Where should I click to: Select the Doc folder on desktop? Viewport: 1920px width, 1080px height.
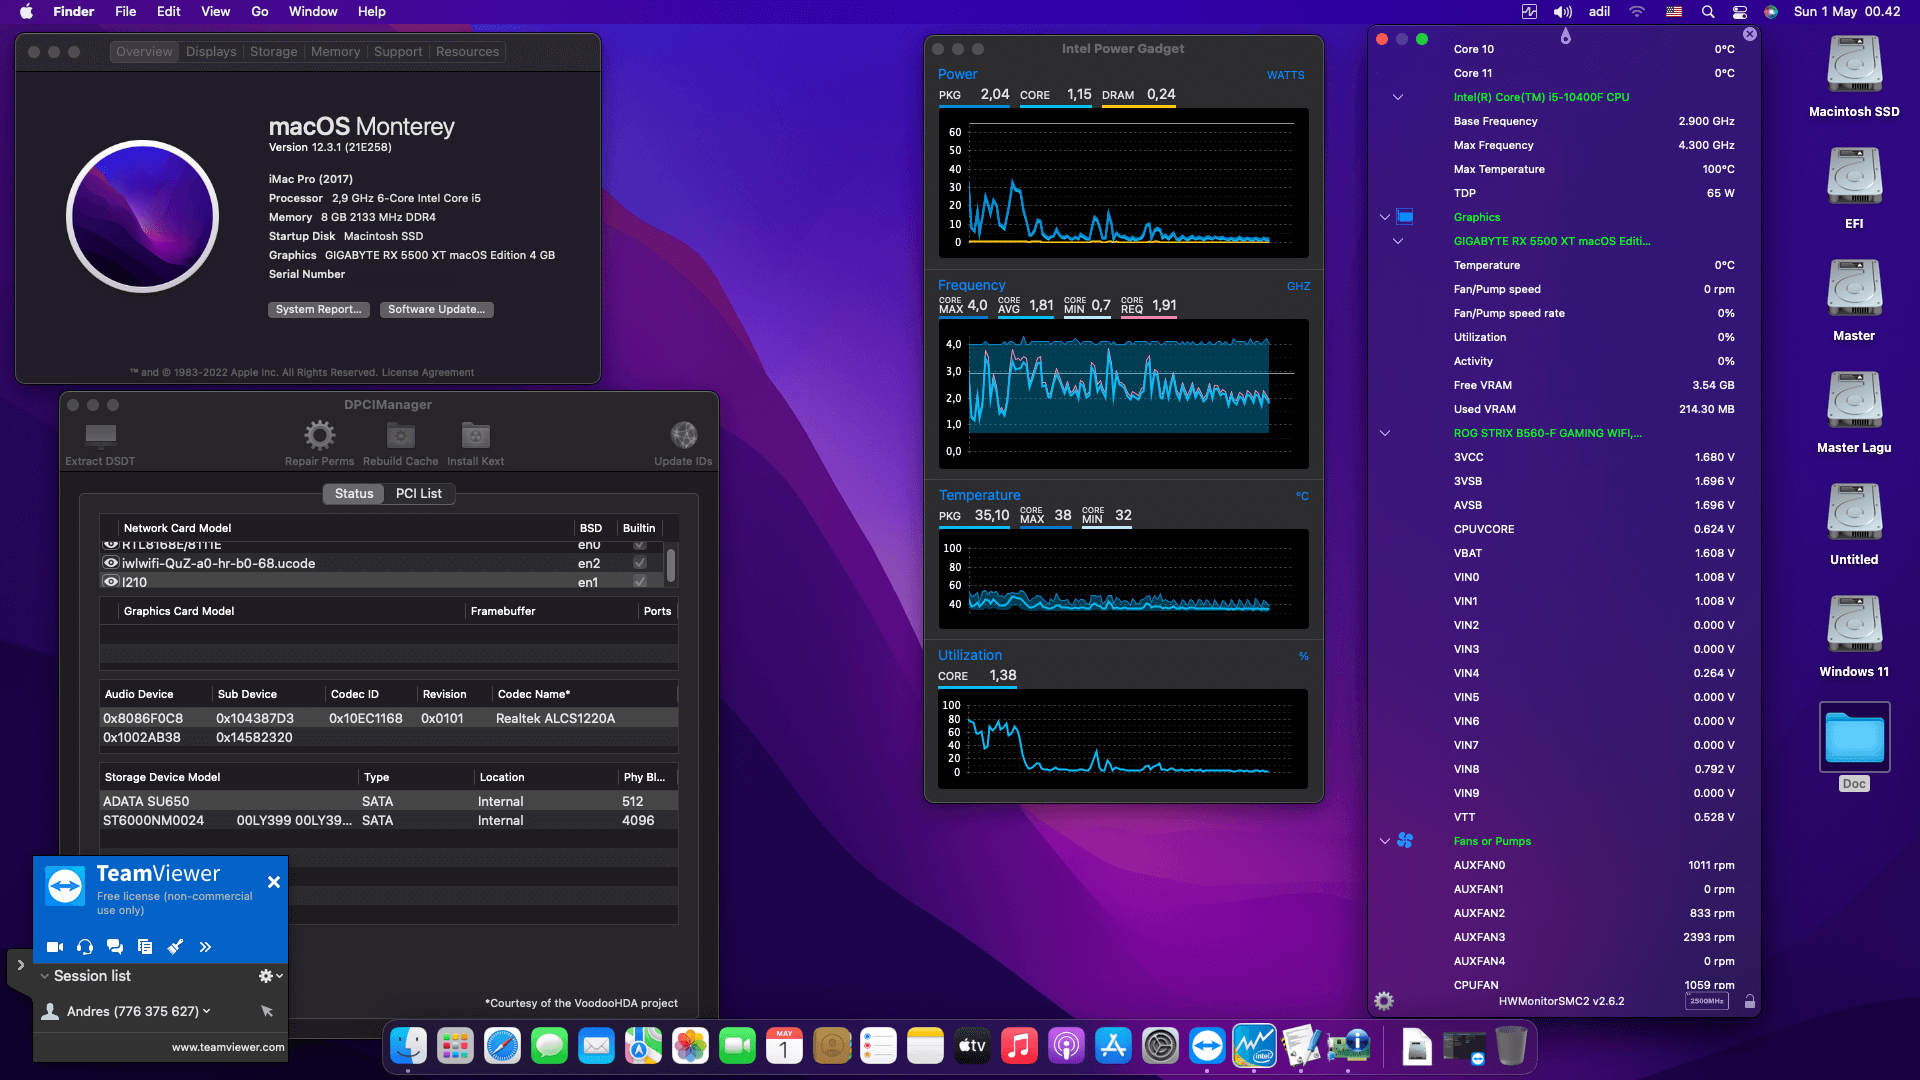tap(1854, 747)
